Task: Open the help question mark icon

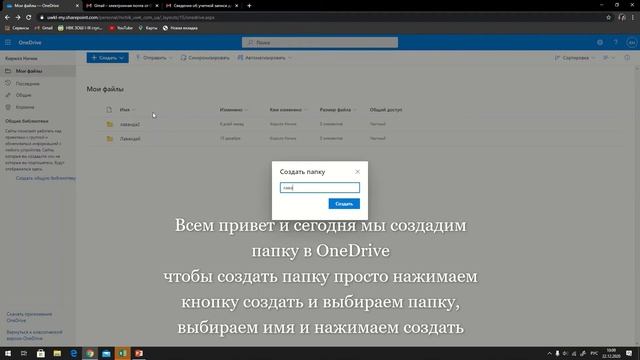Action: [616, 42]
